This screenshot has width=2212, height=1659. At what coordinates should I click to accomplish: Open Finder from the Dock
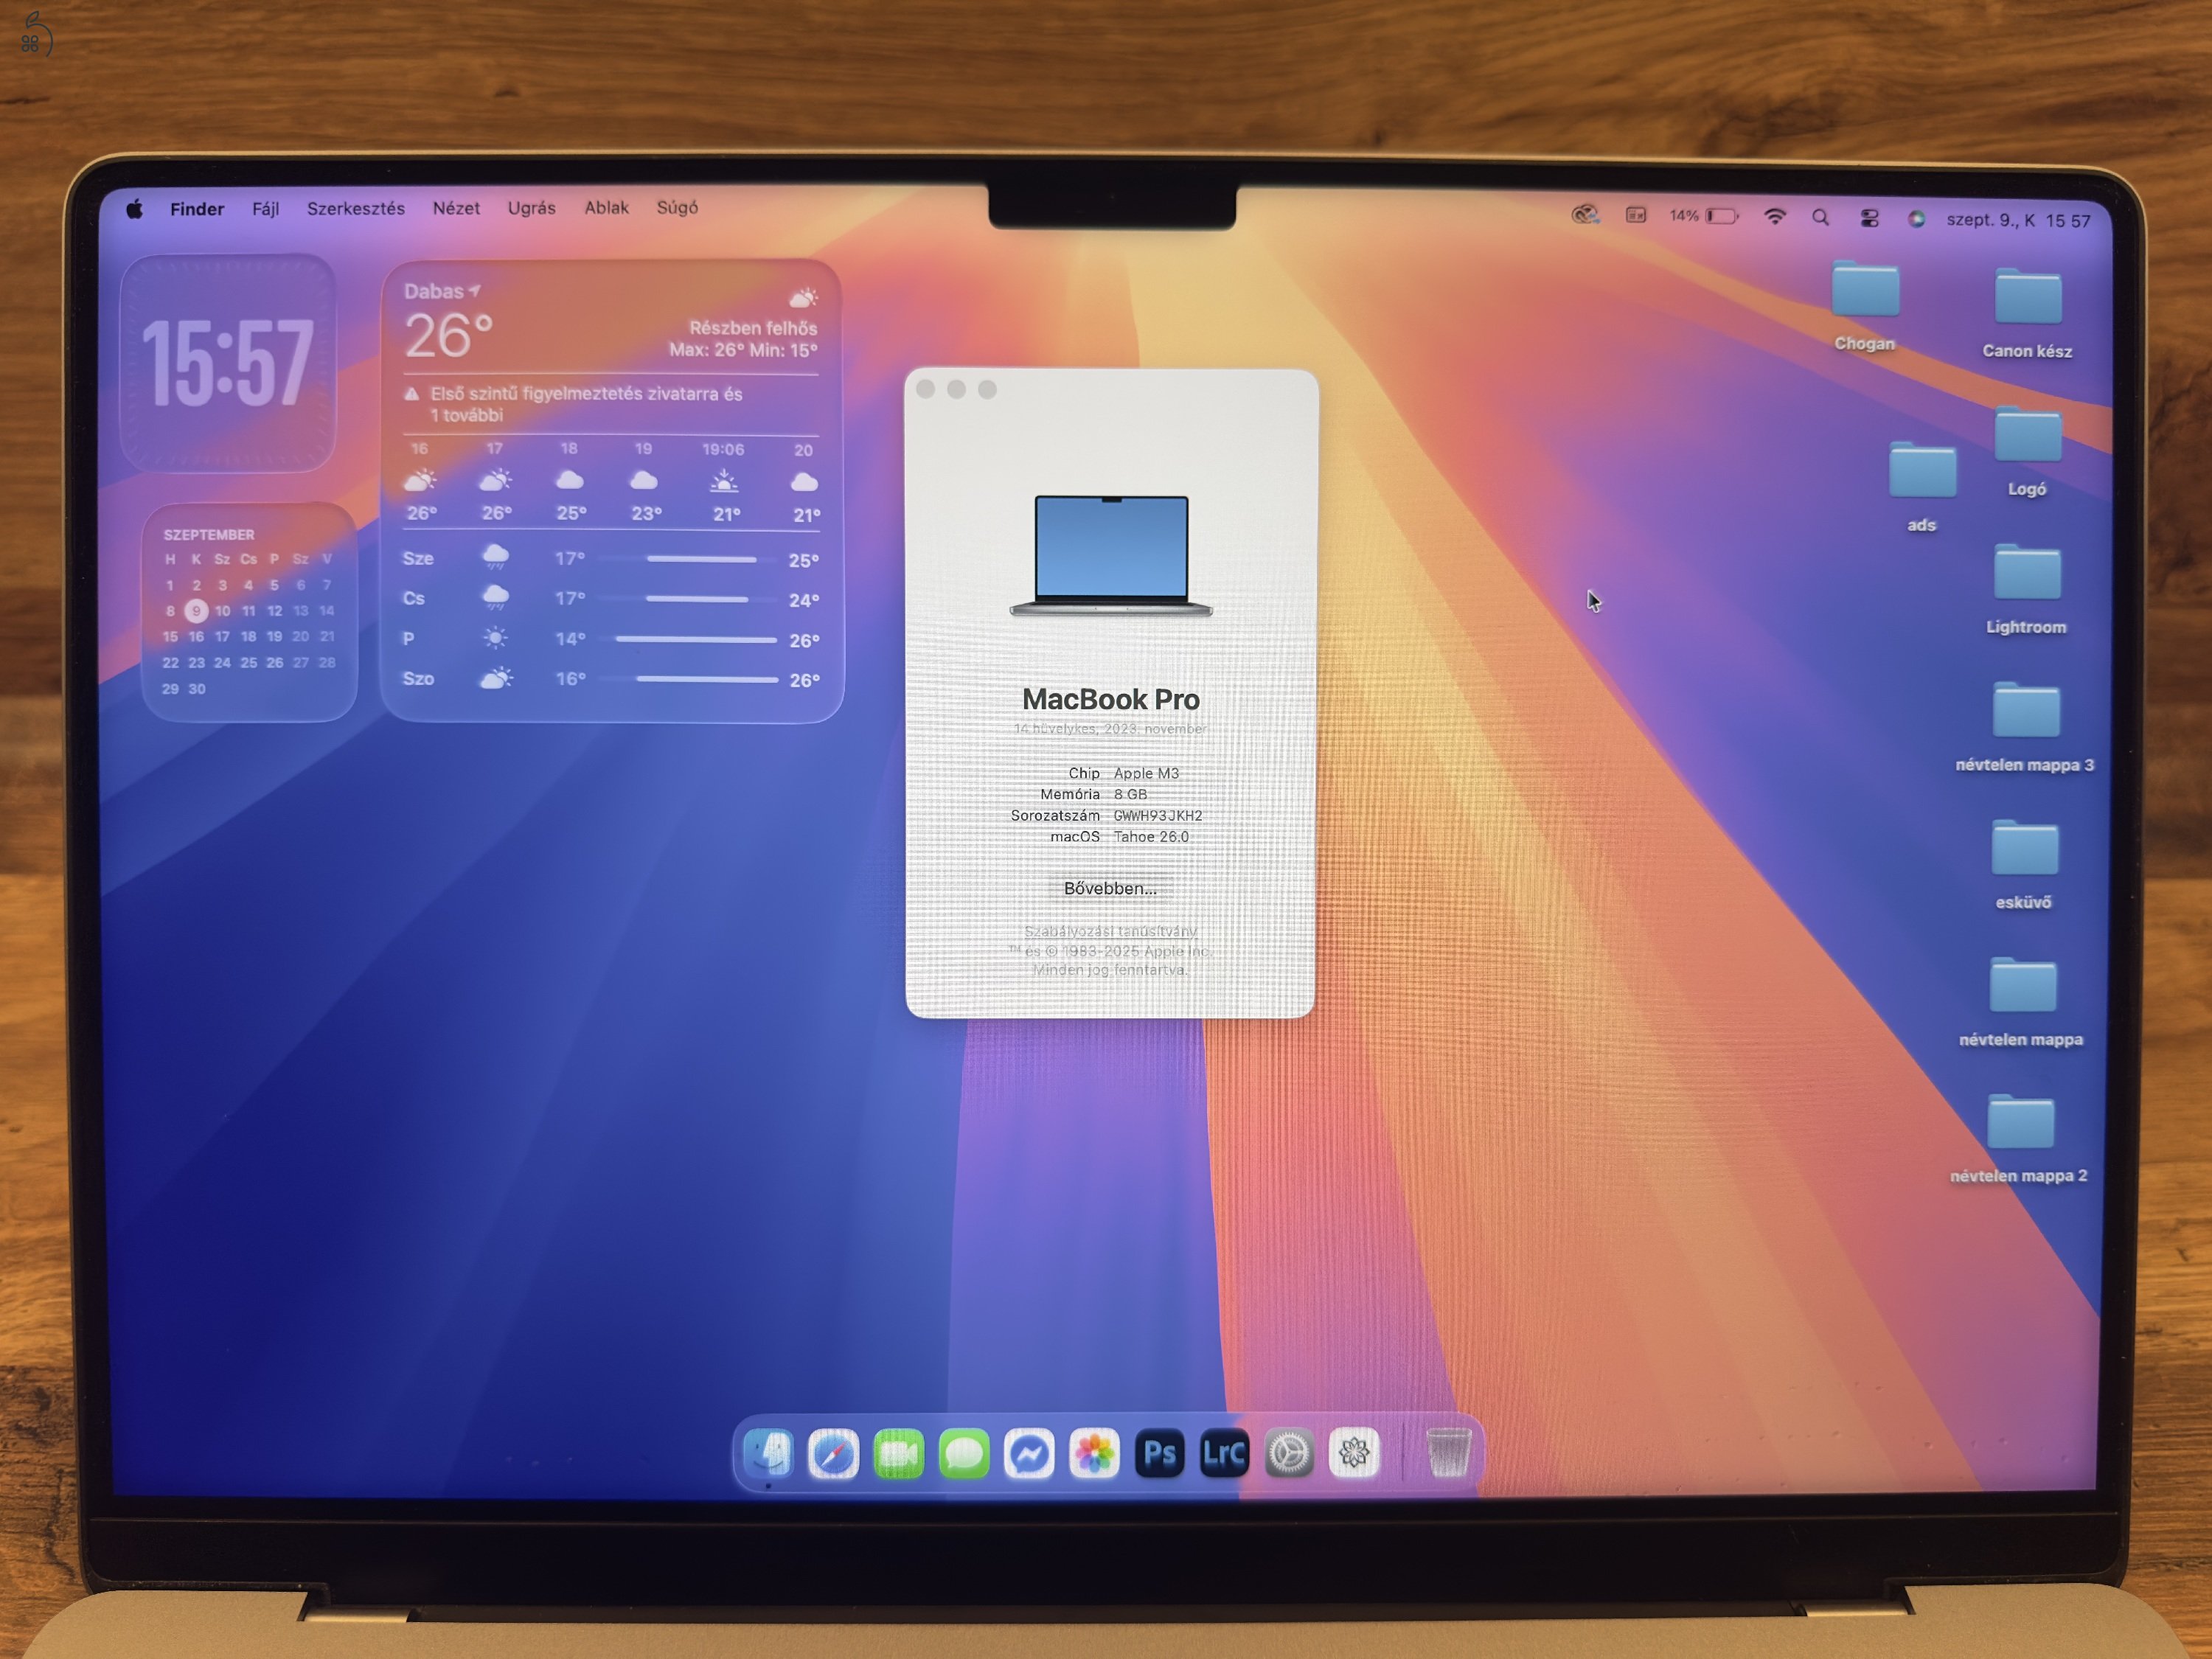click(768, 1453)
